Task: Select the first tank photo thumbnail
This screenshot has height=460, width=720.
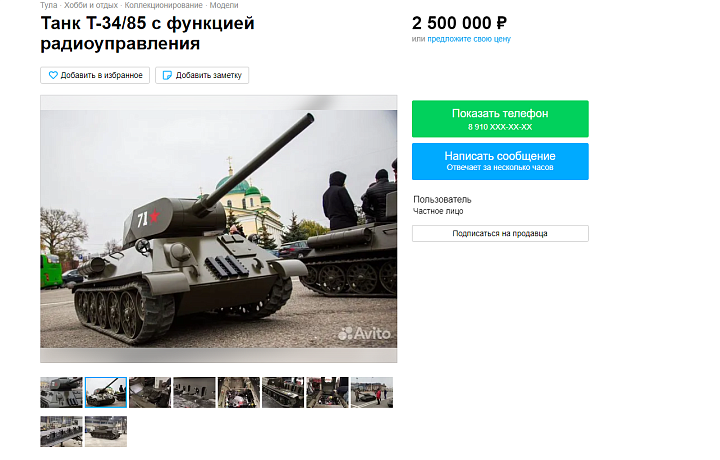Action: [x=62, y=393]
